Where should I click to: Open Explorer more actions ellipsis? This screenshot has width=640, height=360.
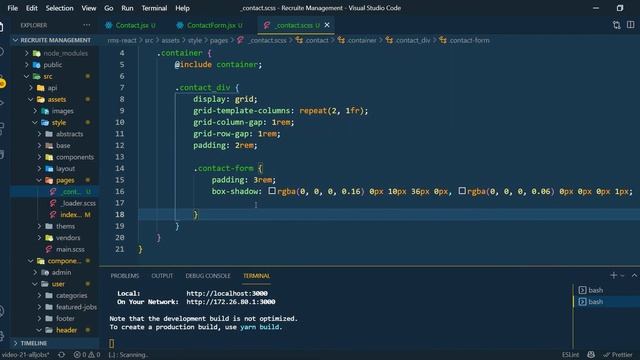(87, 25)
